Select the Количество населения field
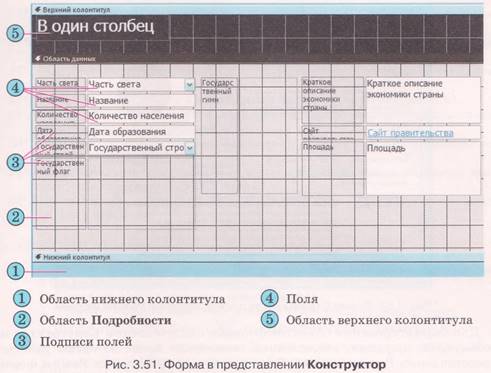The image size is (491, 373). click(140, 116)
